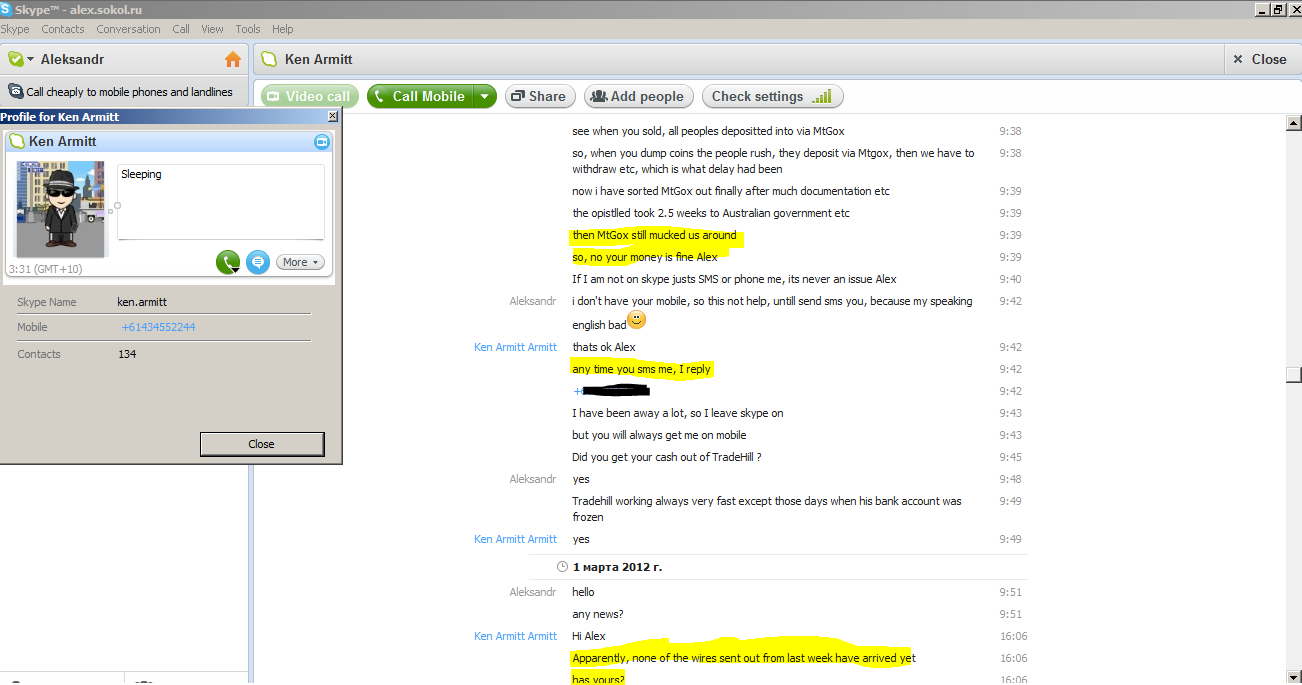Open the Conversation menu

point(128,29)
